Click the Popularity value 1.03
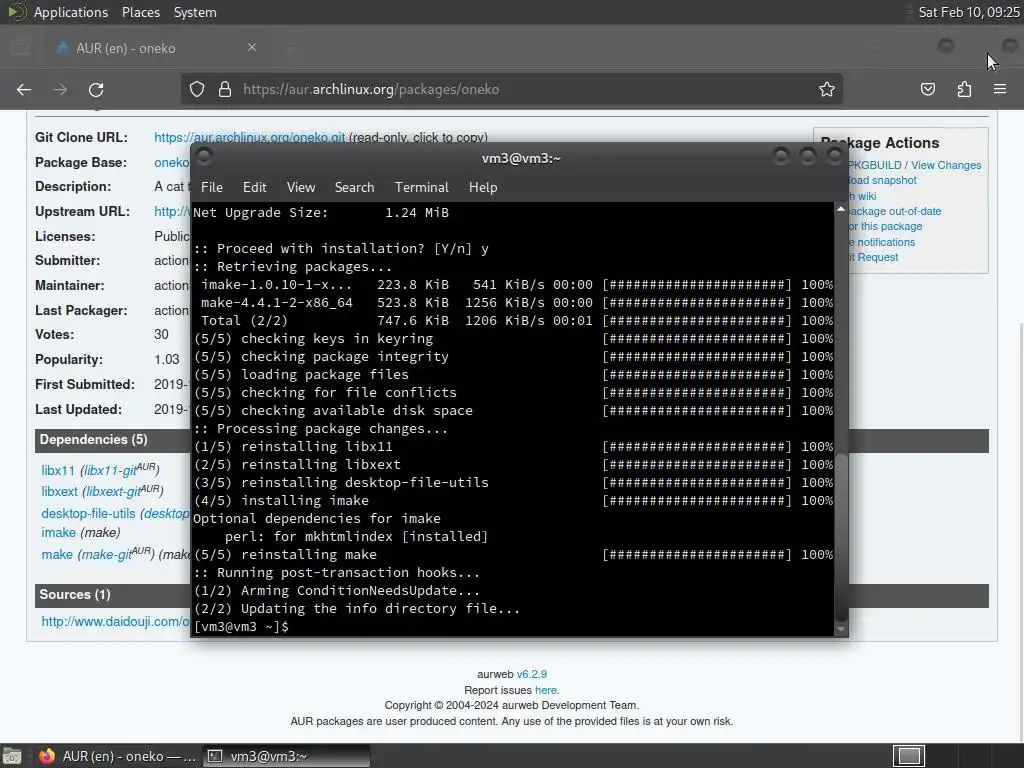 pos(167,359)
